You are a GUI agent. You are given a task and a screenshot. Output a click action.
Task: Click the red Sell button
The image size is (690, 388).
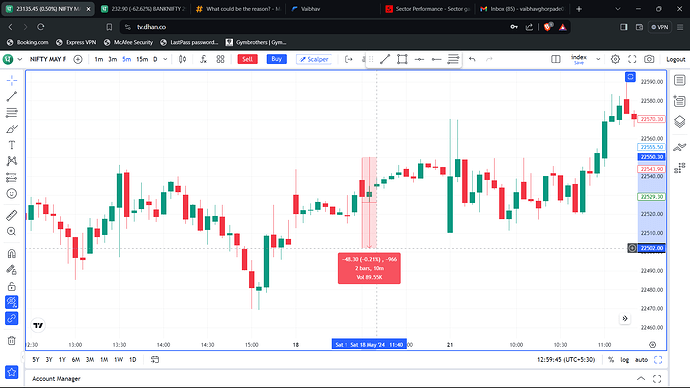(x=247, y=59)
